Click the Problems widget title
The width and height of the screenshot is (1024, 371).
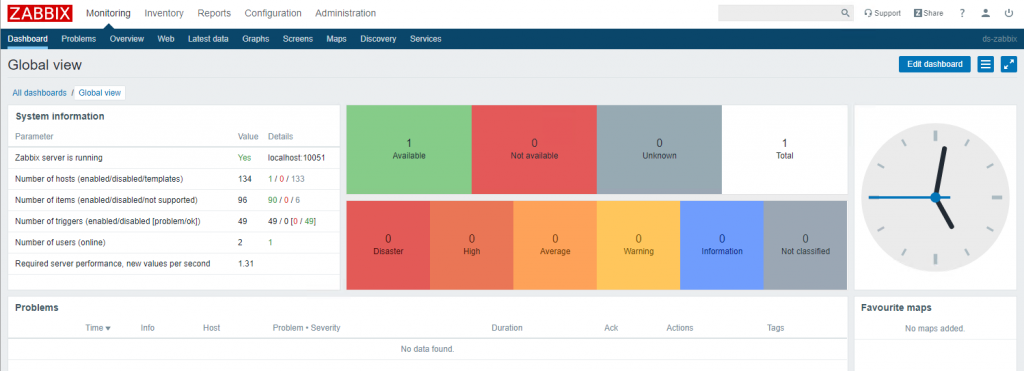coord(37,308)
